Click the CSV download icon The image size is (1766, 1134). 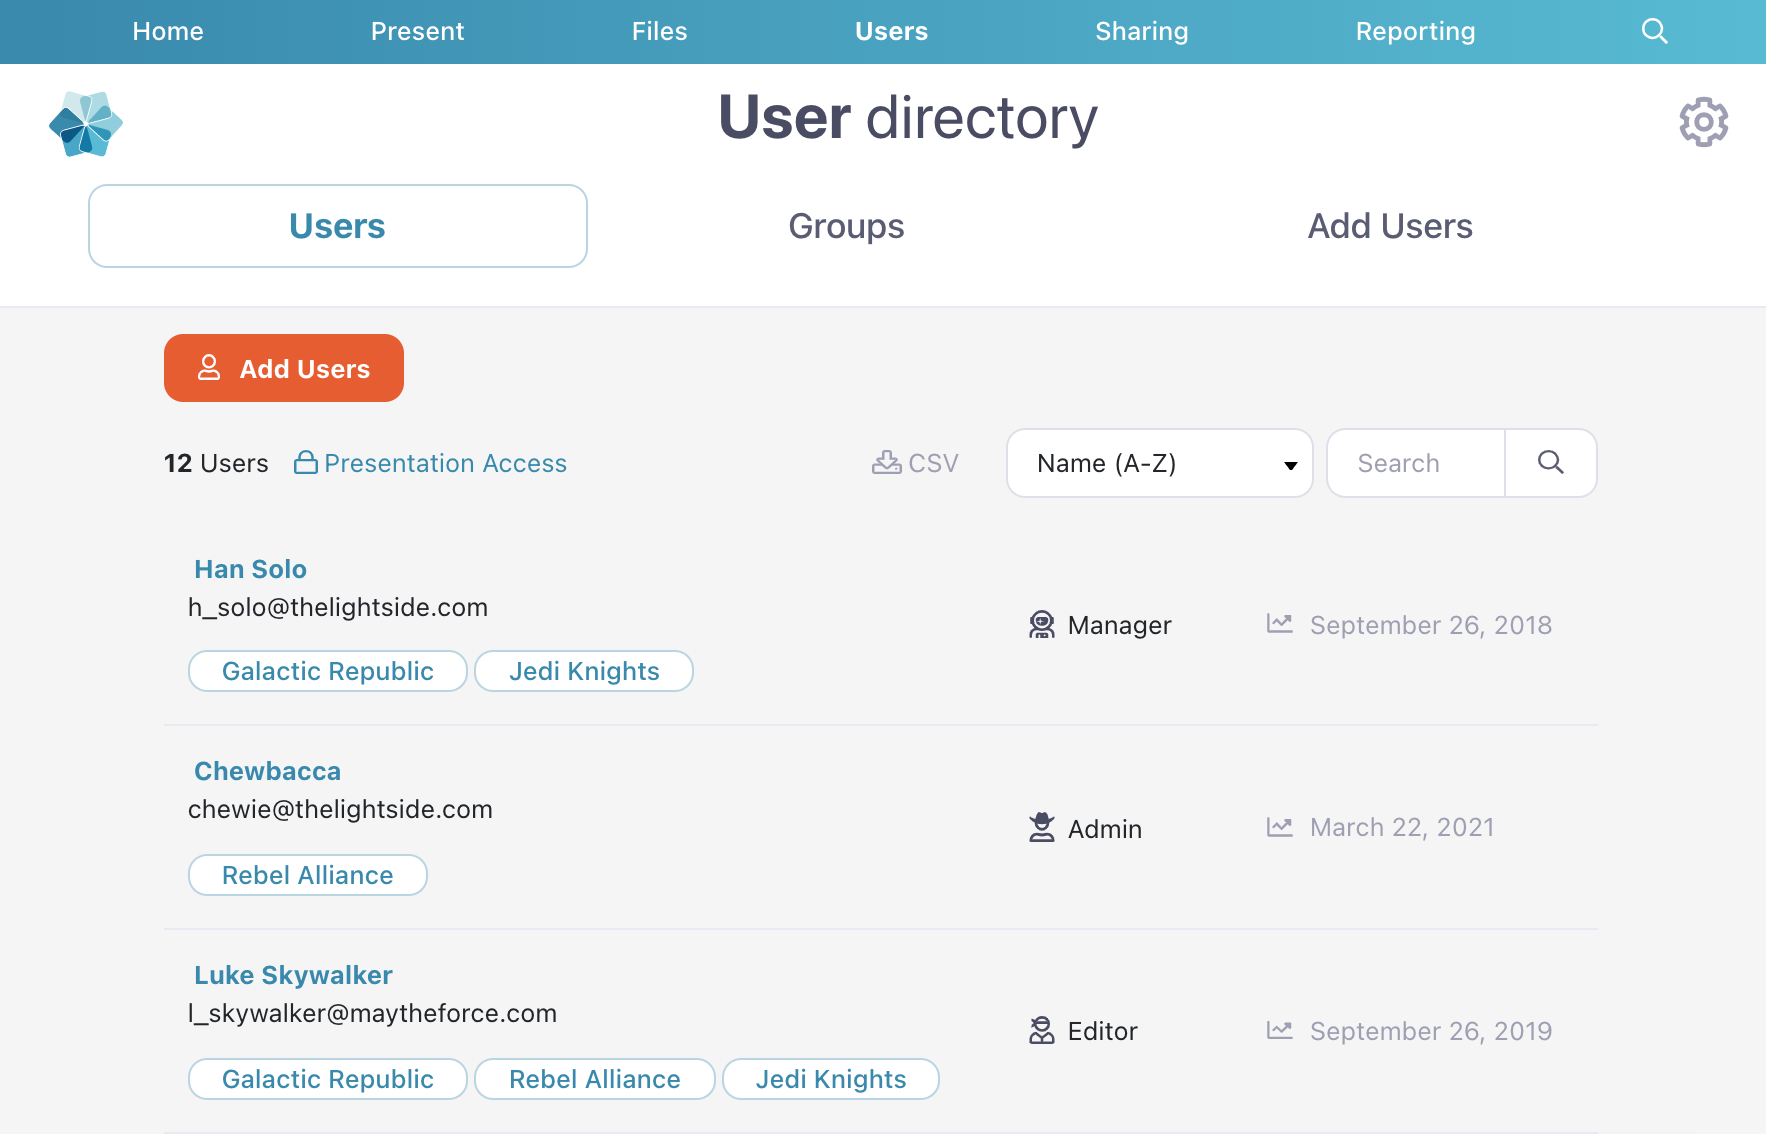tap(886, 462)
